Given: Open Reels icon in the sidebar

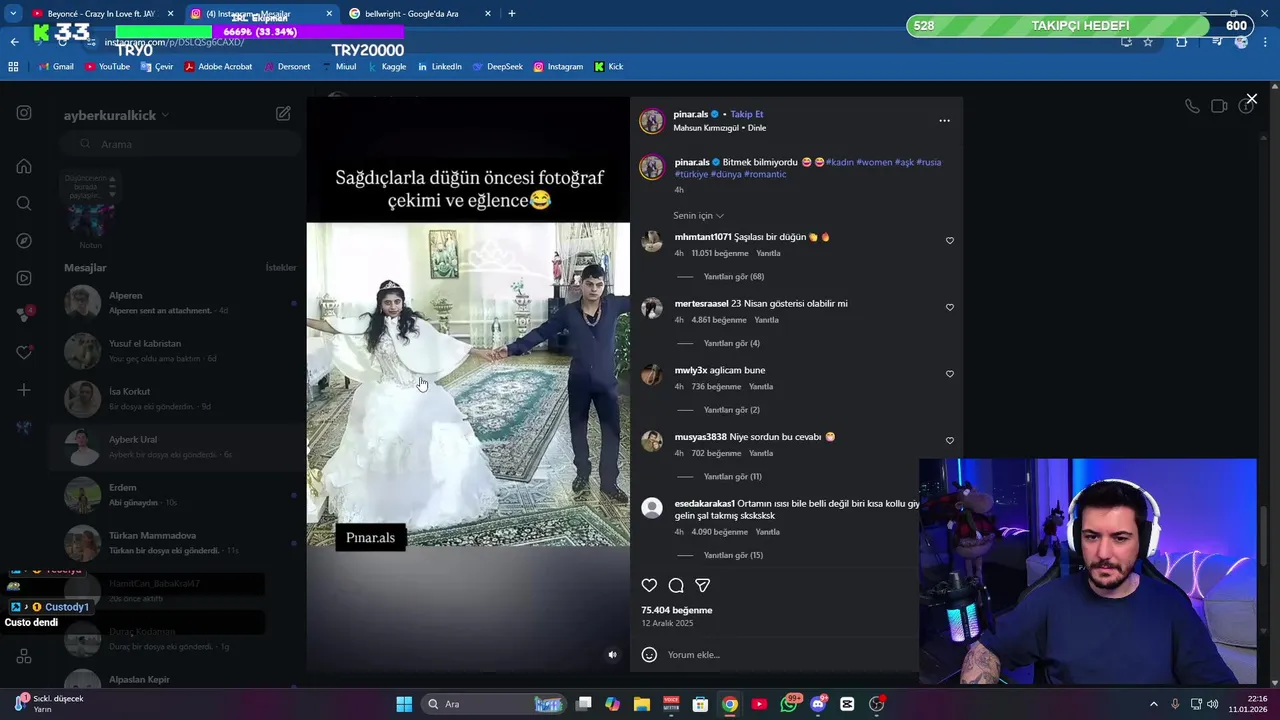Looking at the screenshot, I should (x=24, y=278).
